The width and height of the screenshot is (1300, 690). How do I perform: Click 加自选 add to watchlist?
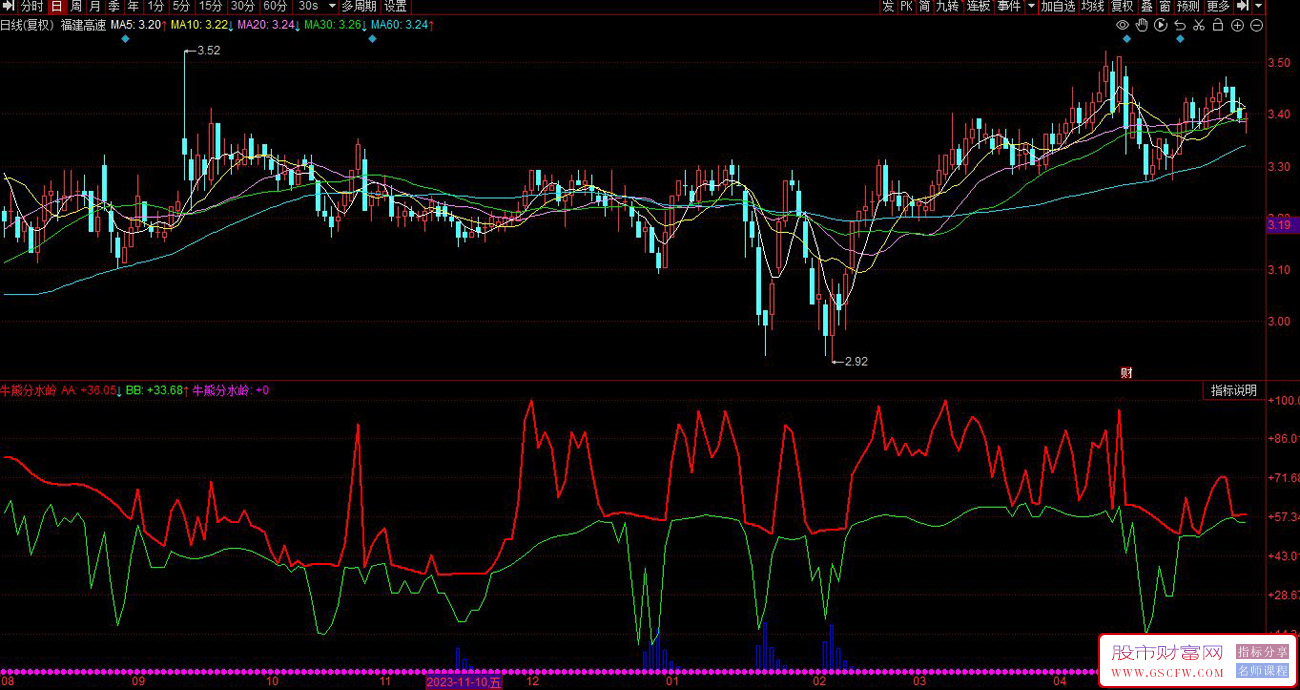pyautogui.click(x=1058, y=6)
